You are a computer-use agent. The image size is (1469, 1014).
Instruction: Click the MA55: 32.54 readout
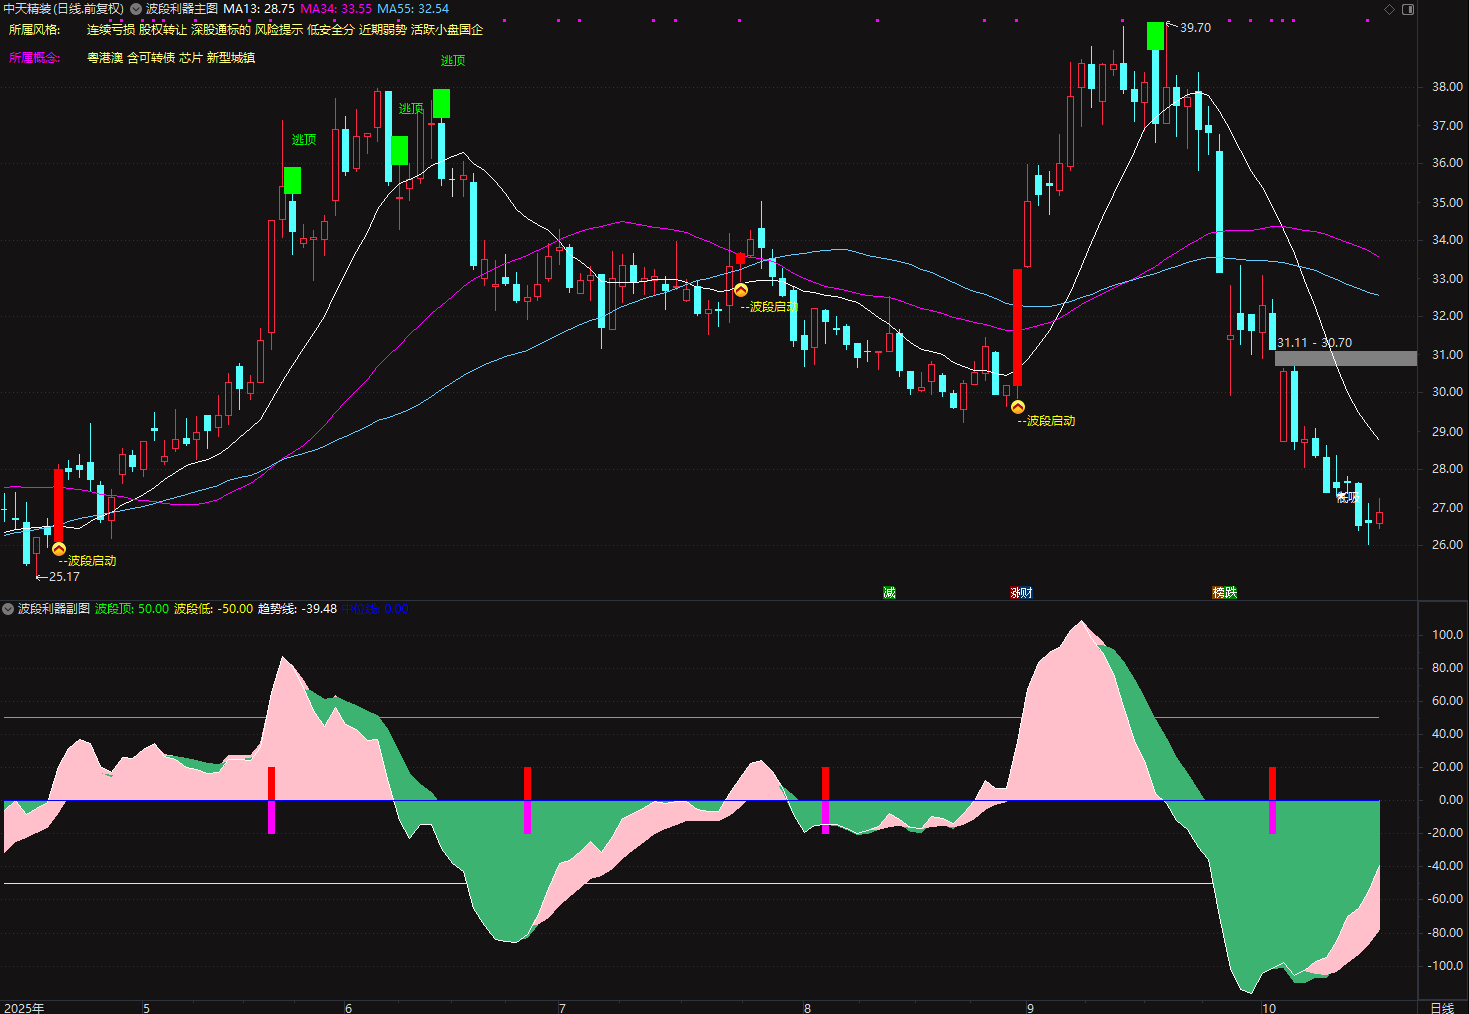413,9
